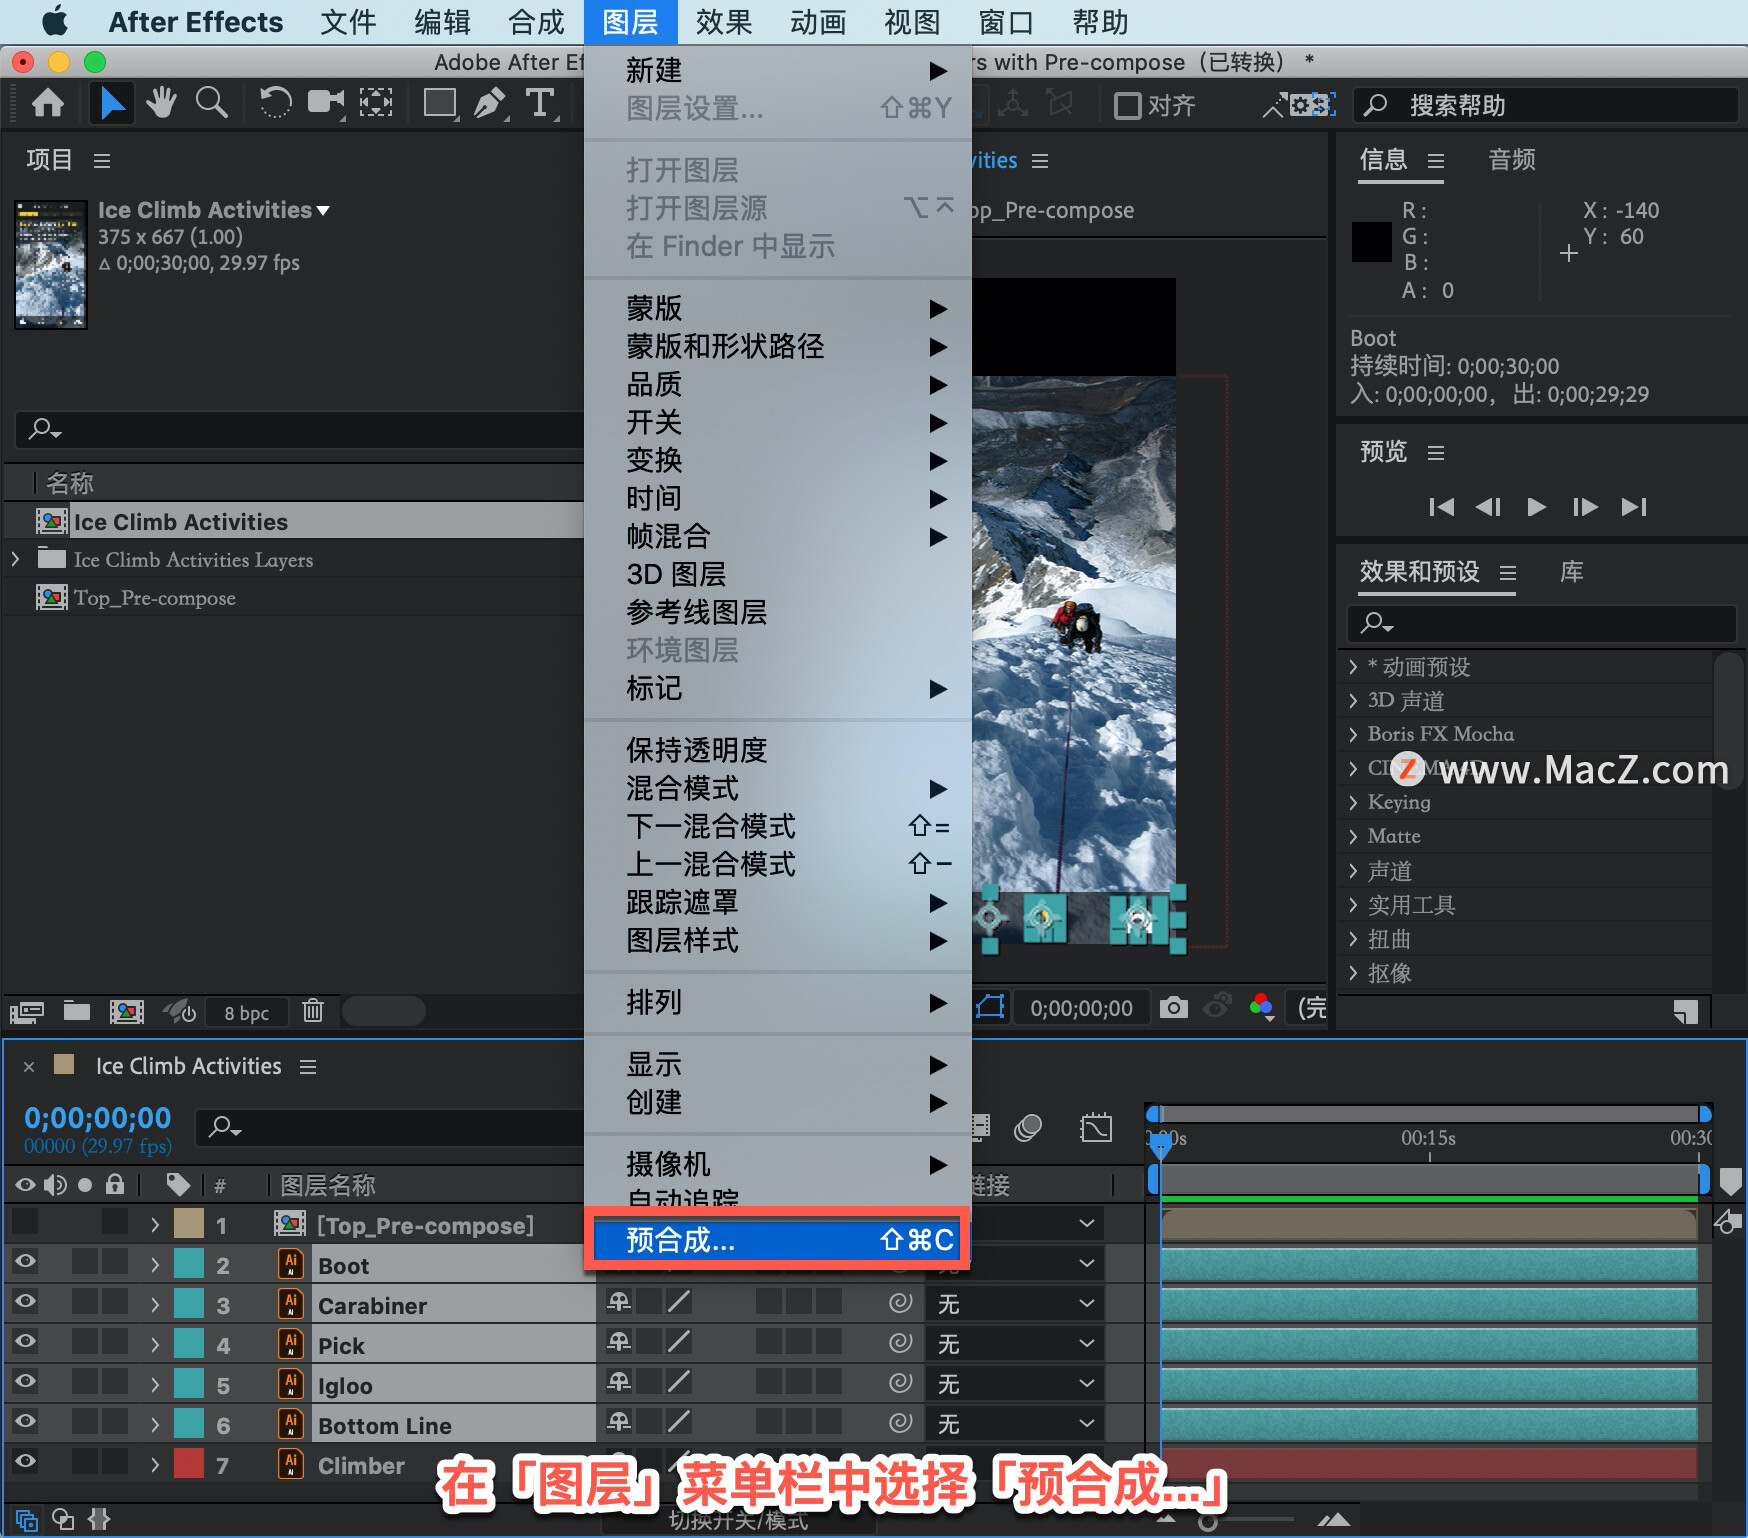Click the teal label color of Boot layer
The image size is (1748, 1538).
pos(189,1264)
